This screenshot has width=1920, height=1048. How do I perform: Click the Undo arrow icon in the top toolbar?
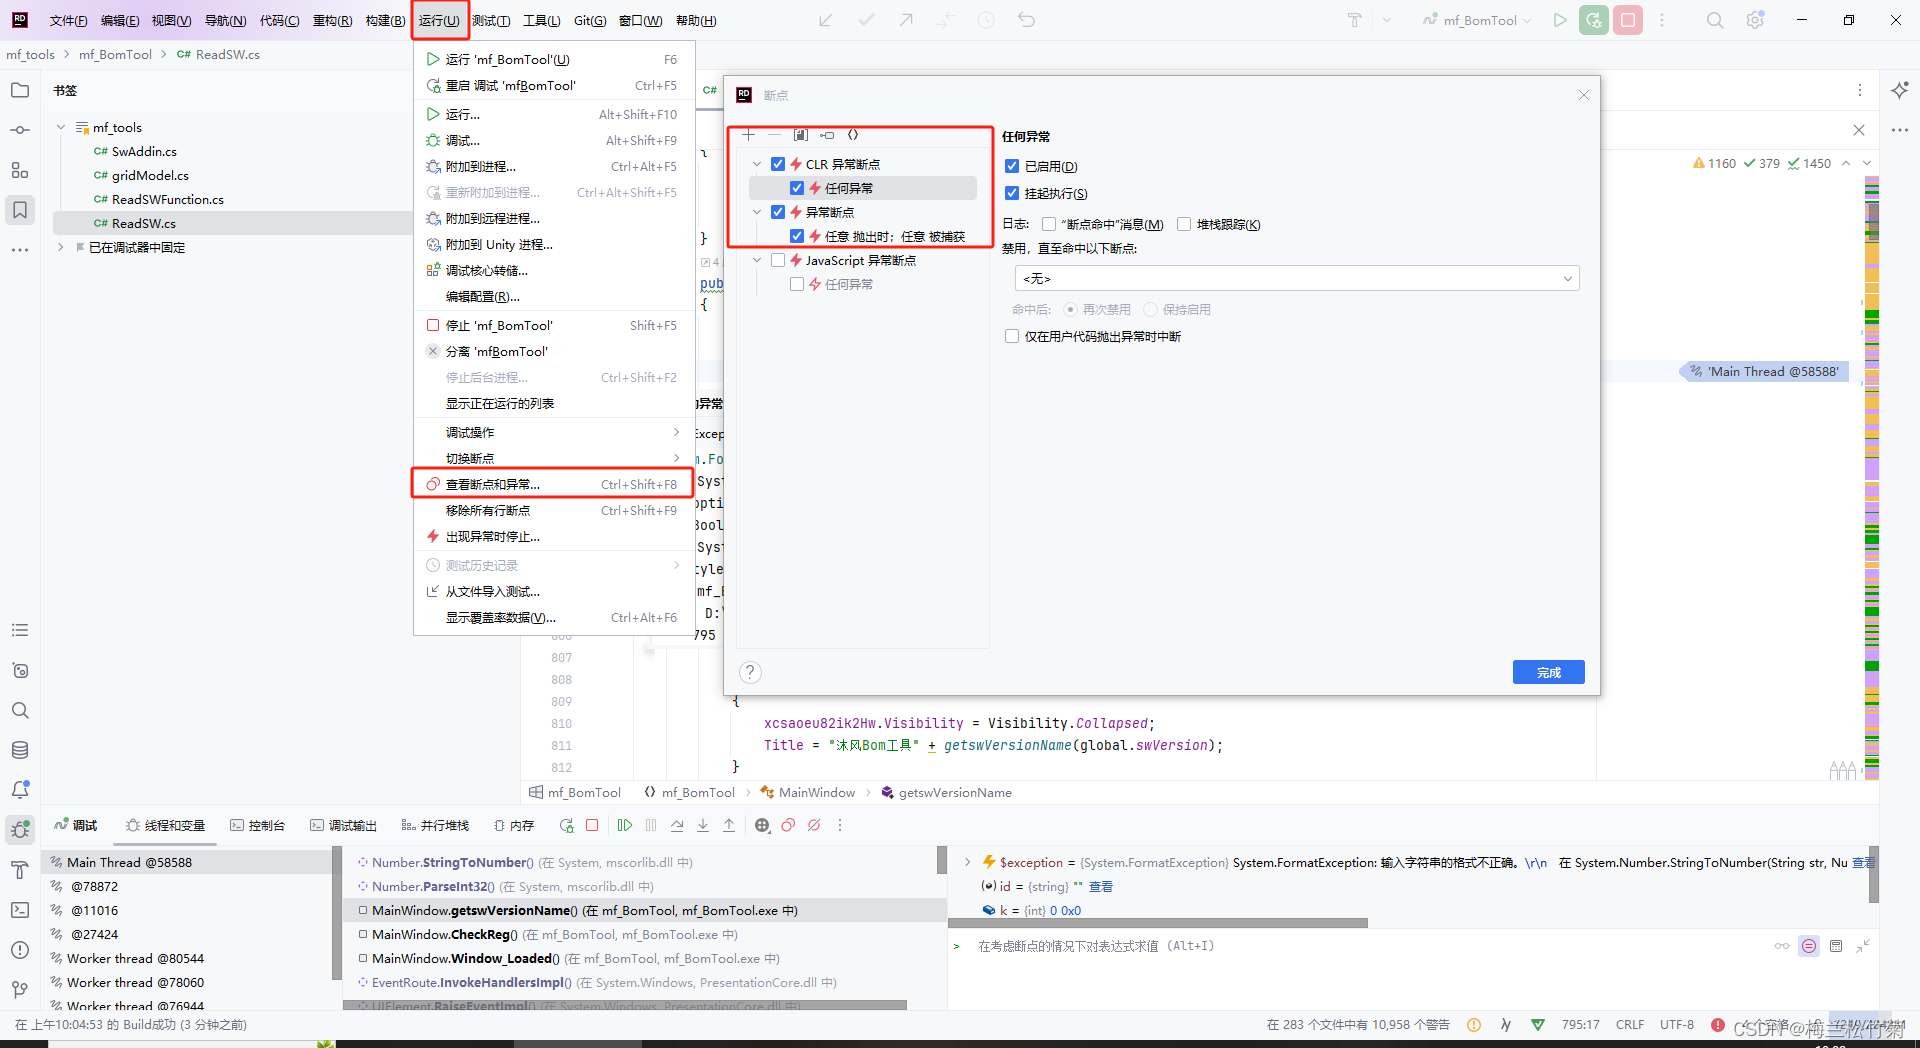(1026, 20)
